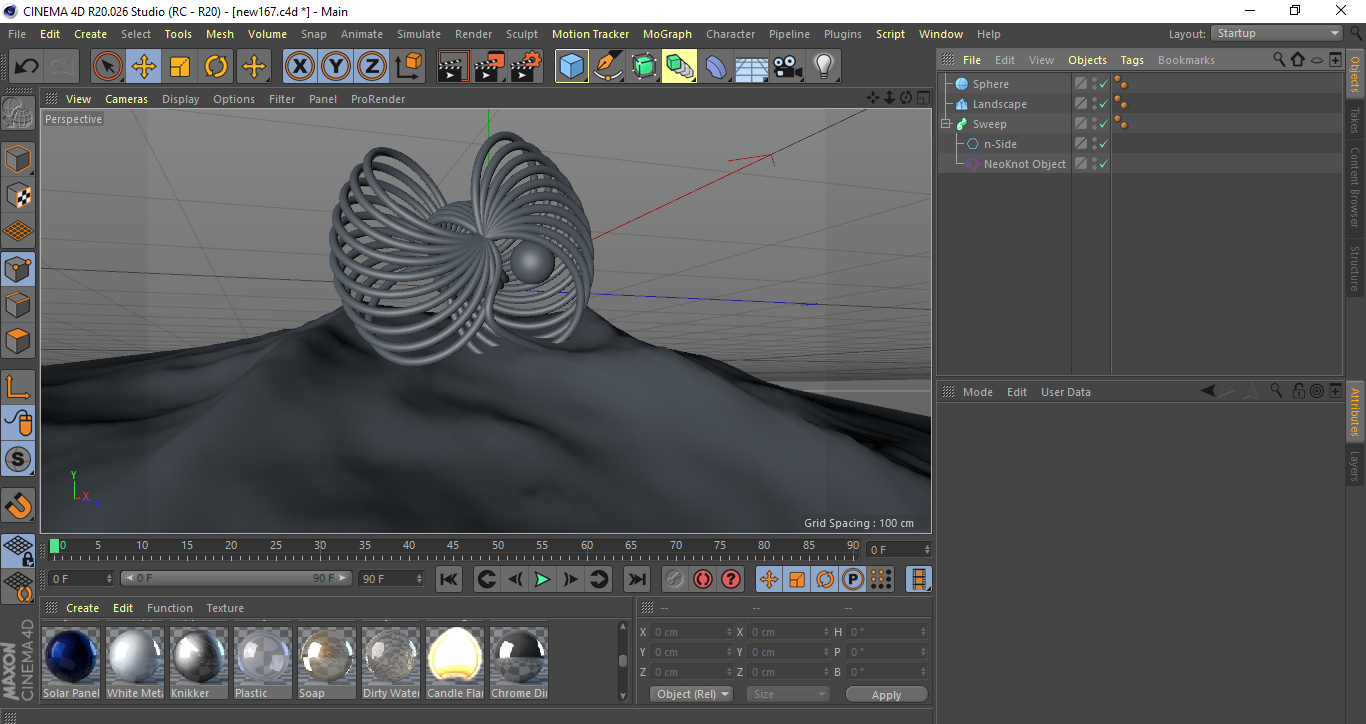Toggle autokeying red button
This screenshot has width=1366, height=724.
coord(703,579)
